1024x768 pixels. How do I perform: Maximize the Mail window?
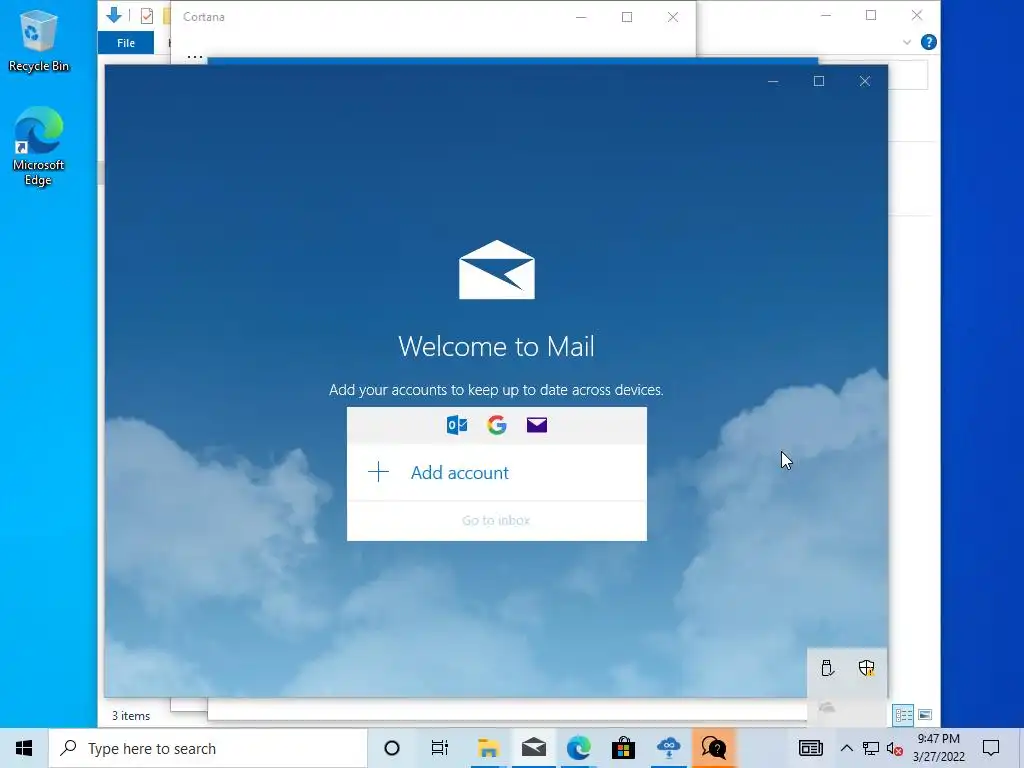coord(819,81)
